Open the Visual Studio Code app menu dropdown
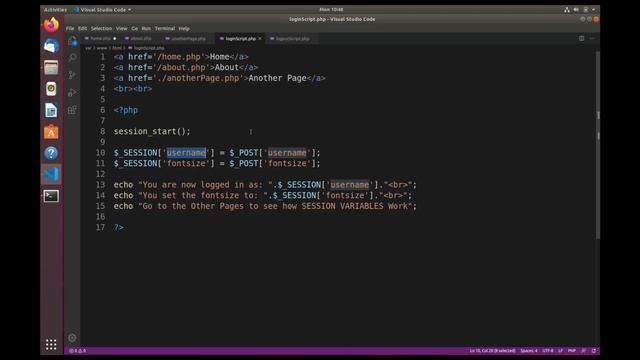Viewport: 640px width, 360px height. 102,10
